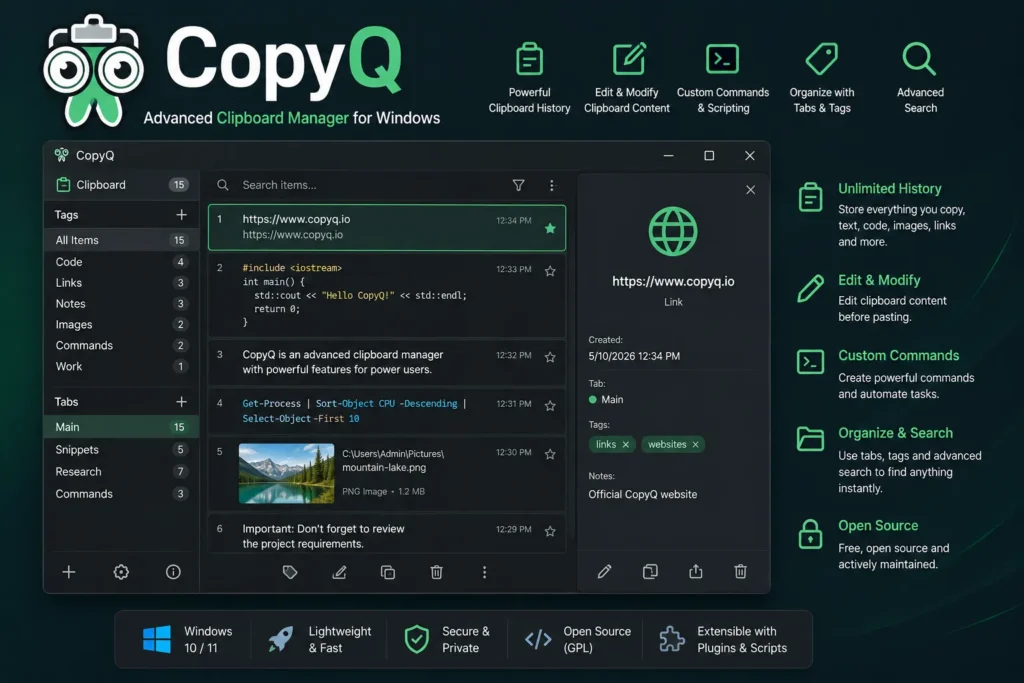Star the Get-Process command item
Image resolution: width=1024 pixels, height=683 pixels.
pyautogui.click(x=550, y=406)
